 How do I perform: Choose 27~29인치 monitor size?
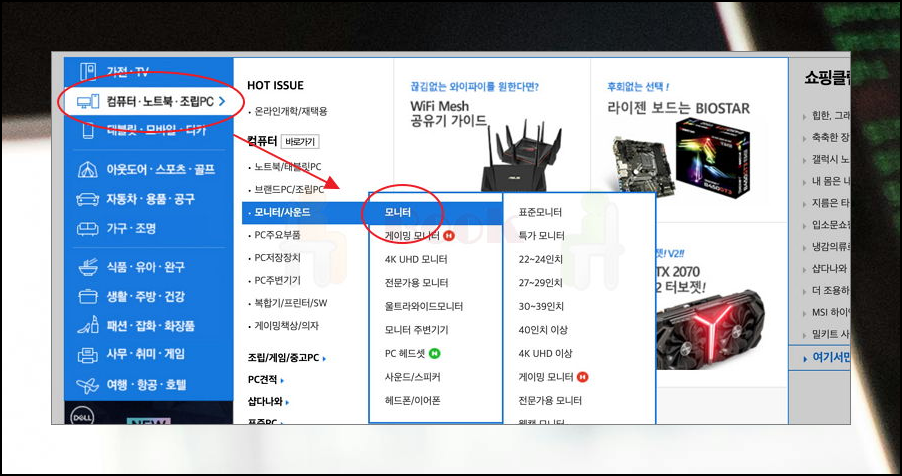[541, 283]
